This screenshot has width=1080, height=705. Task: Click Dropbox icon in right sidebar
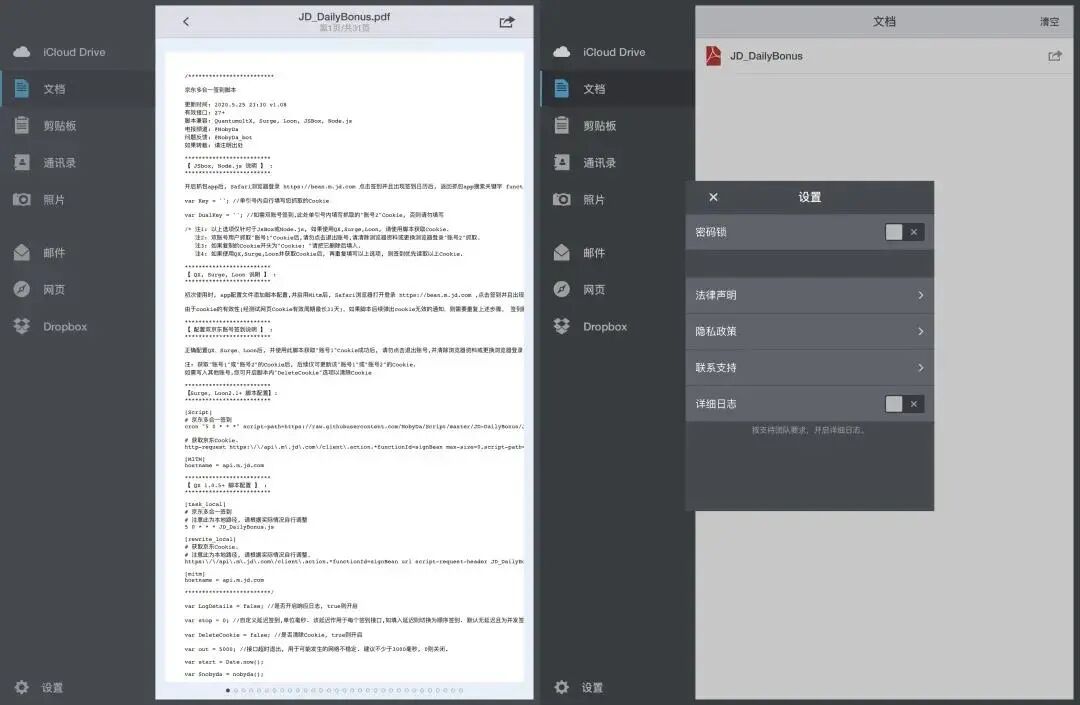pos(562,326)
